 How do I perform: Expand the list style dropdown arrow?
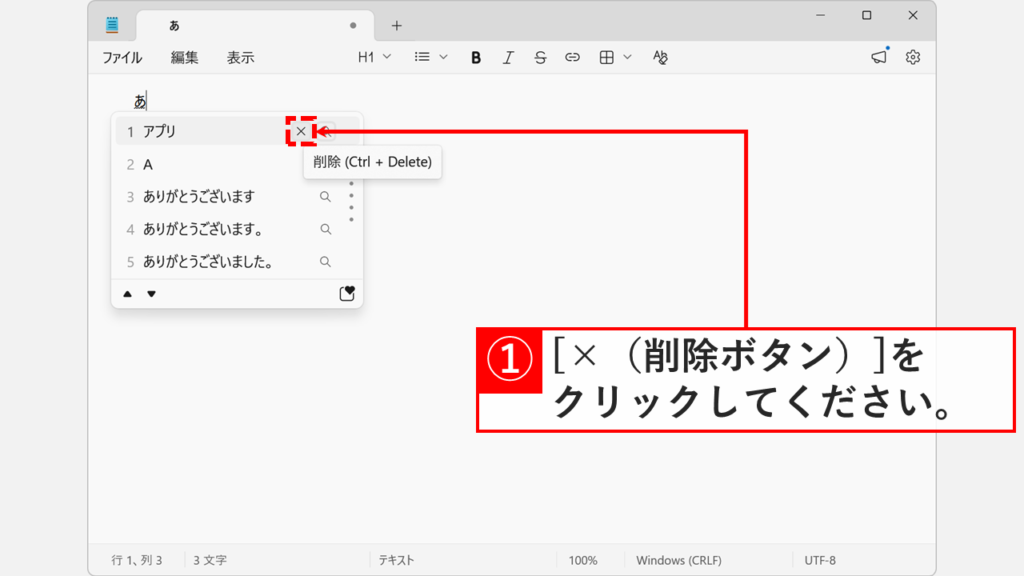[443, 57]
